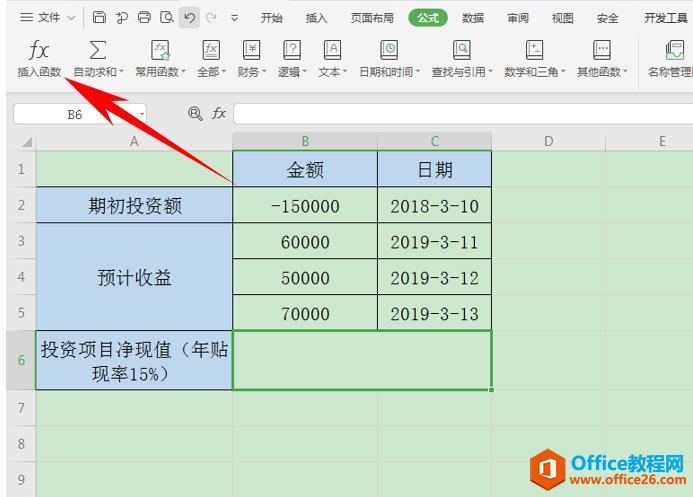693x497 pixels.
Task: Open the Name Manager icon
Action: [x=675, y=50]
